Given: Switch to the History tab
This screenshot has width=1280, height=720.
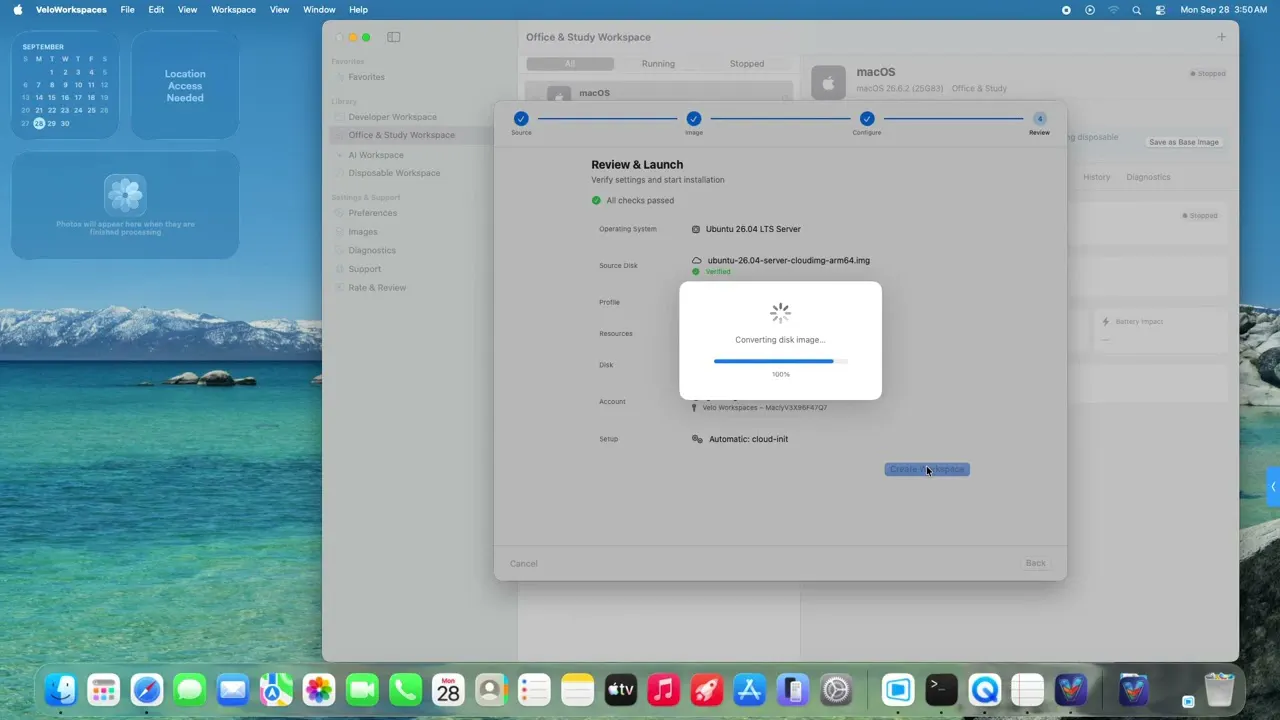Looking at the screenshot, I should coord(1097,177).
